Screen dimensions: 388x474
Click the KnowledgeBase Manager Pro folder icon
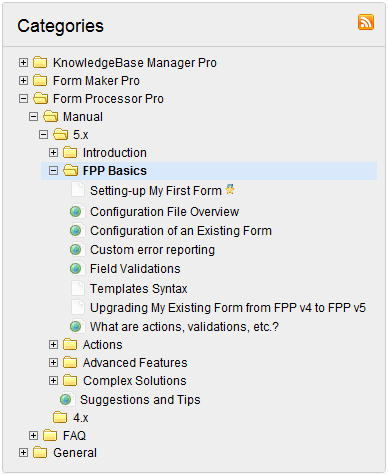40,62
